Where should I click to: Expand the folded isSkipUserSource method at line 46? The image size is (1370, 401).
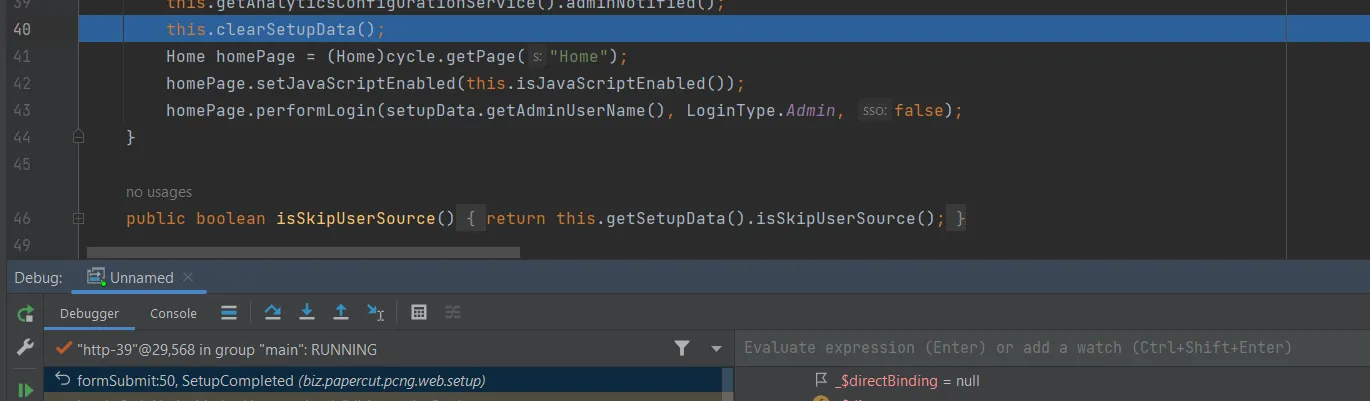(x=78, y=218)
